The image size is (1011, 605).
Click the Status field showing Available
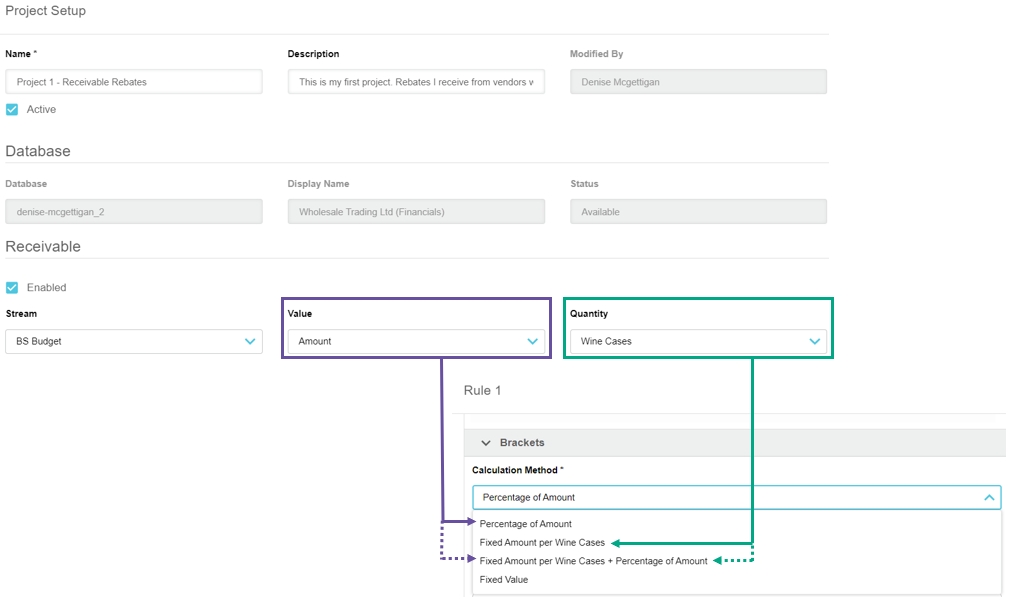click(698, 212)
